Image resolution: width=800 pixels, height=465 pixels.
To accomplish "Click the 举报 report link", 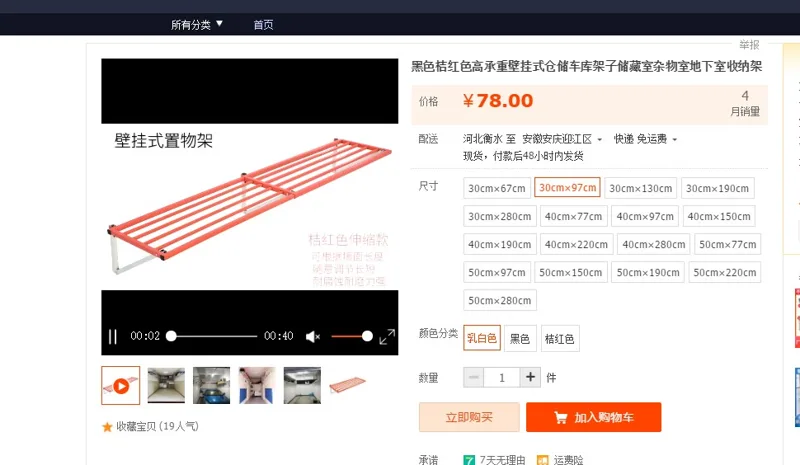I will 749,45.
